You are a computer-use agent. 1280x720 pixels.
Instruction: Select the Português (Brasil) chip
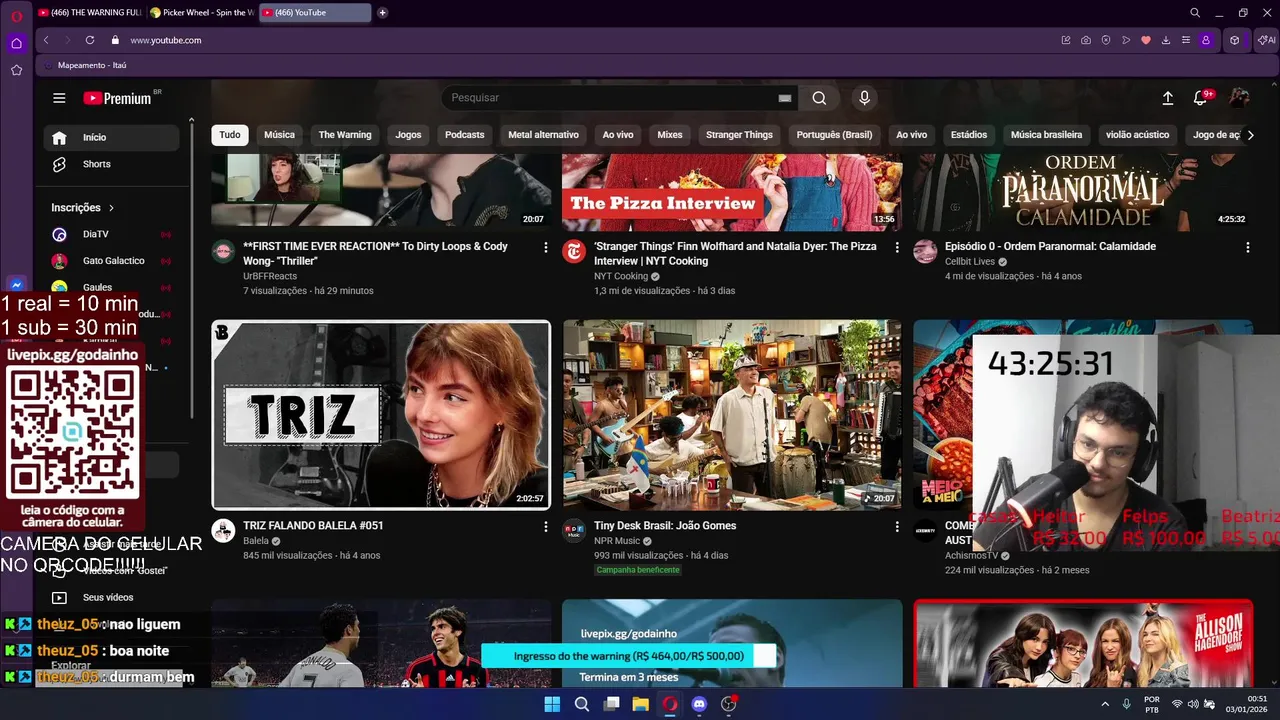(x=834, y=135)
